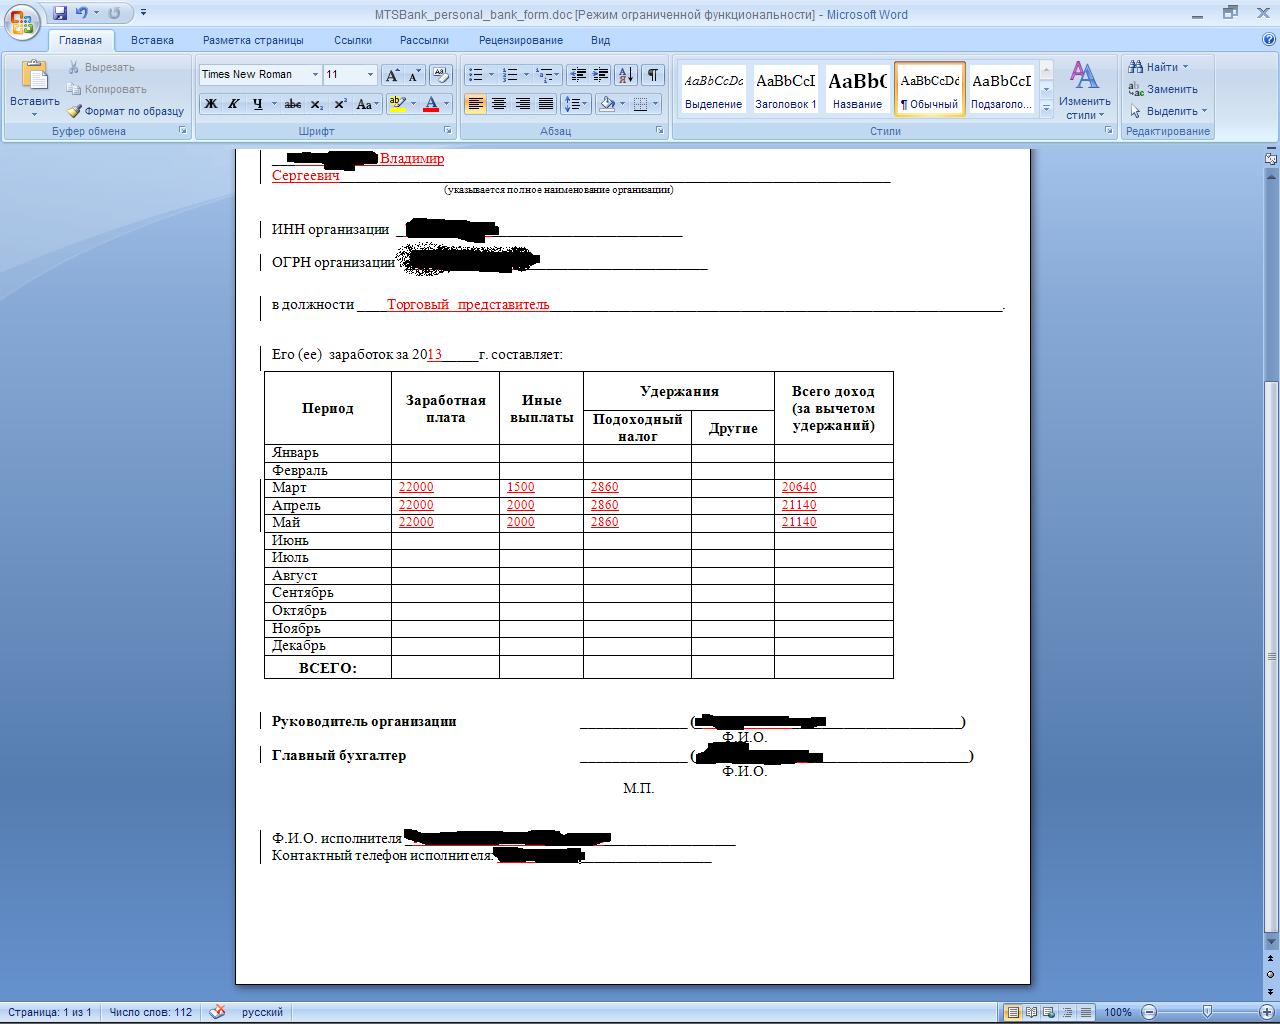Switch to the Вставка tab
The height and width of the screenshot is (1024, 1280).
coord(152,40)
